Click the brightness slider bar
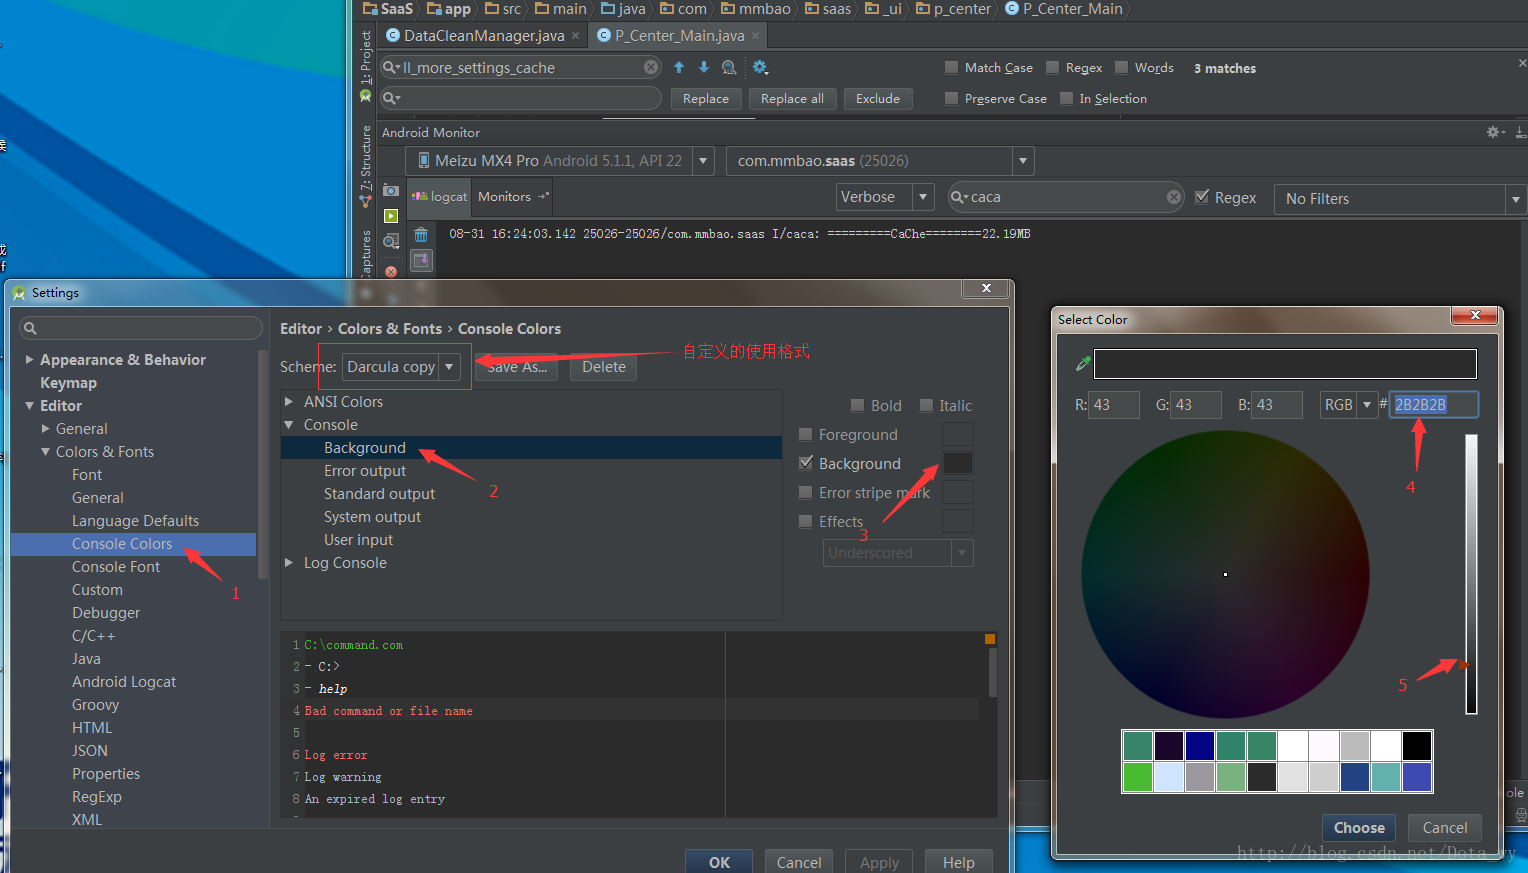This screenshot has width=1528, height=873. pos(1471,574)
